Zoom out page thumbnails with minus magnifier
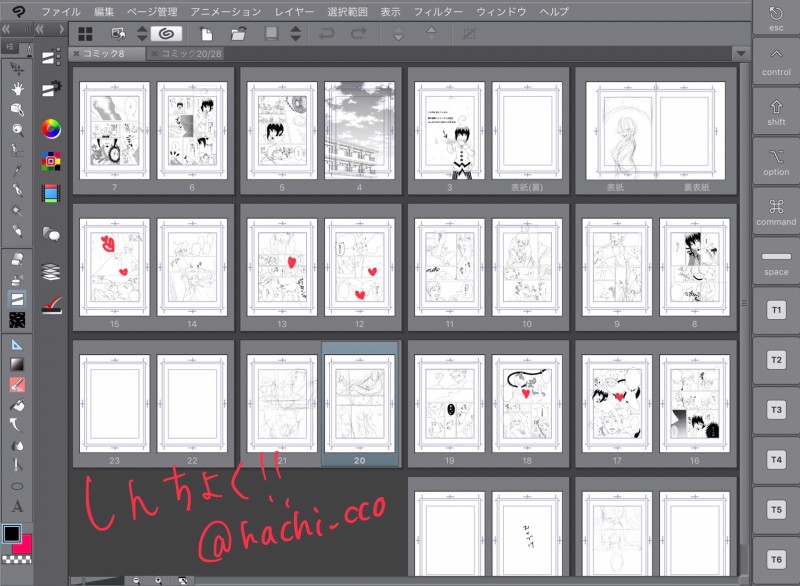This screenshot has width=800, height=586. click(137, 580)
